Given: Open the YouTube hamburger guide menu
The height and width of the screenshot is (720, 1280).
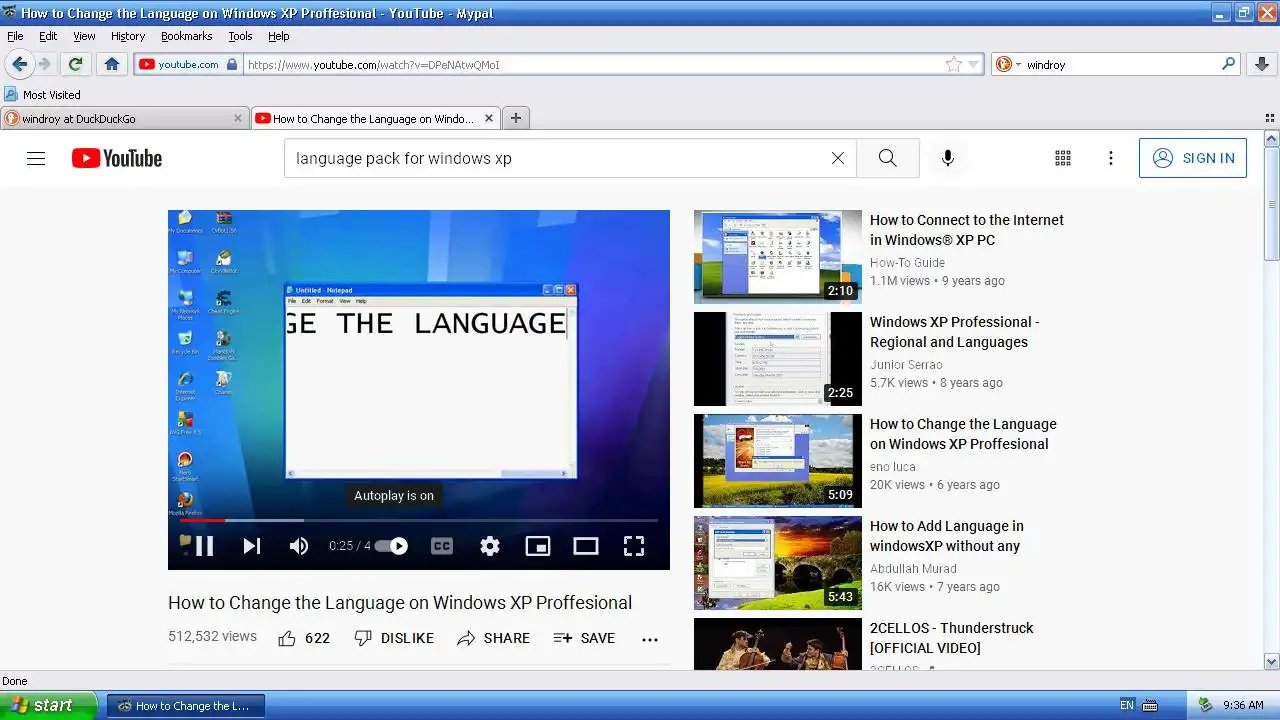Looking at the screenshot, I should 36,158.
